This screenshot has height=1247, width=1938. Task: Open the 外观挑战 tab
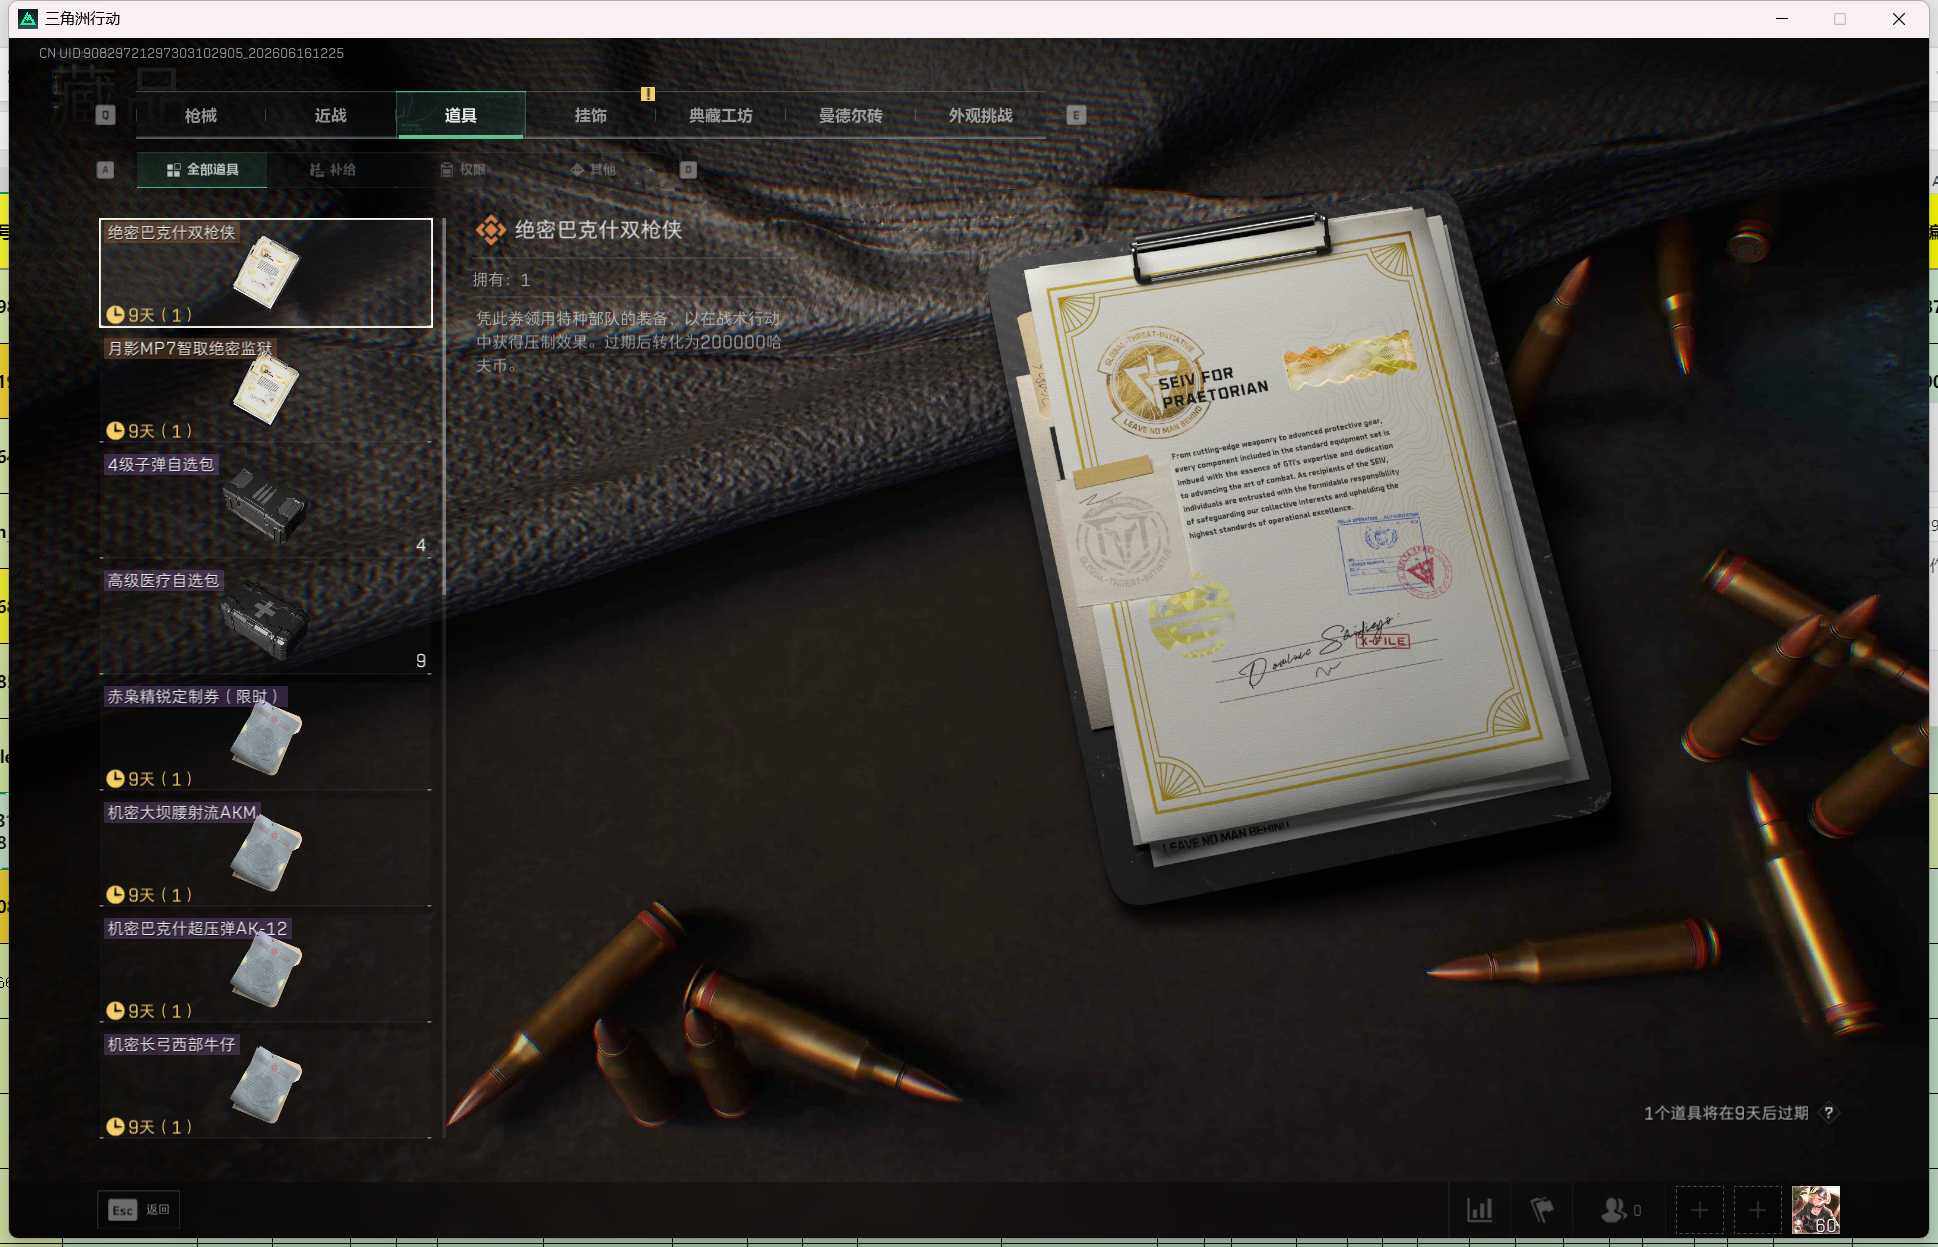coord(980,115)
